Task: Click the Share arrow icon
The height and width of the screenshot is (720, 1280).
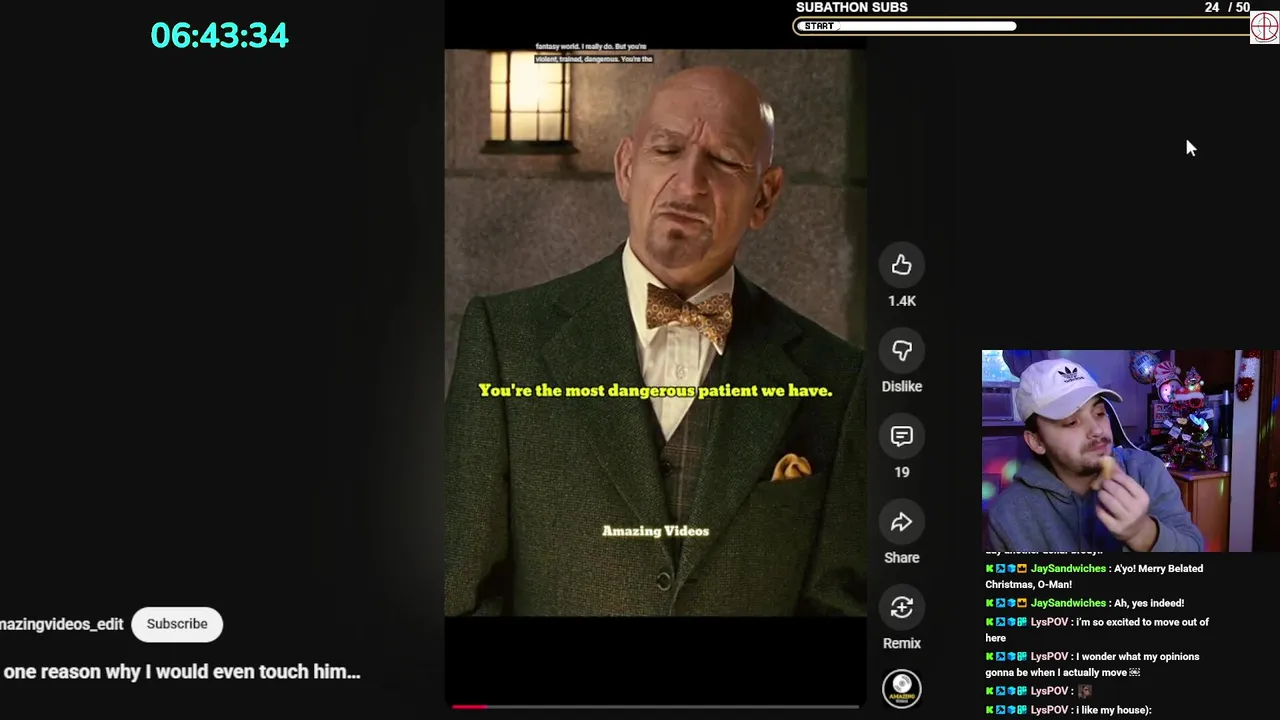Action: pyautogui.click(x=902, y=522)
